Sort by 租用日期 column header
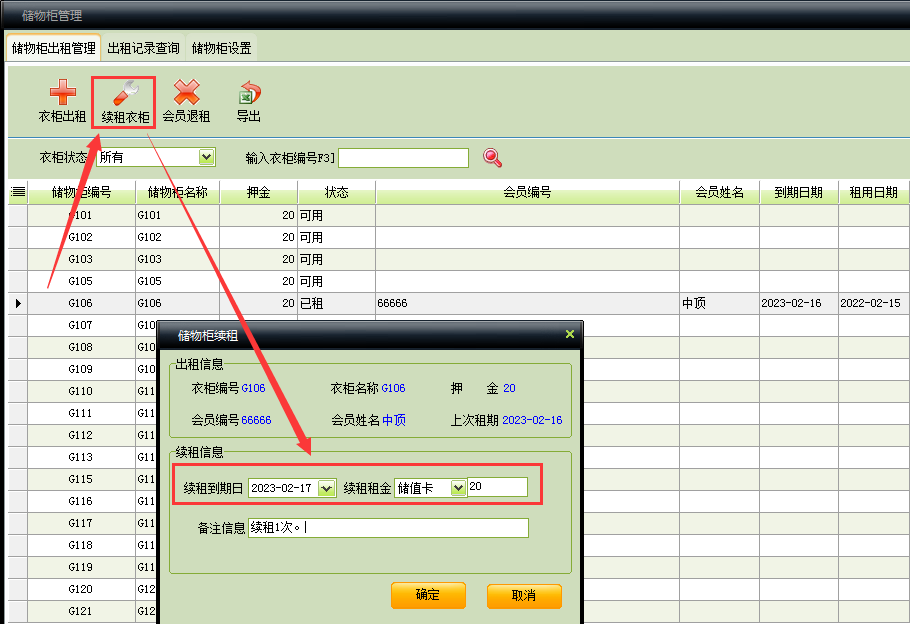Viewport: 910px width, 624px height. (873, 192)
